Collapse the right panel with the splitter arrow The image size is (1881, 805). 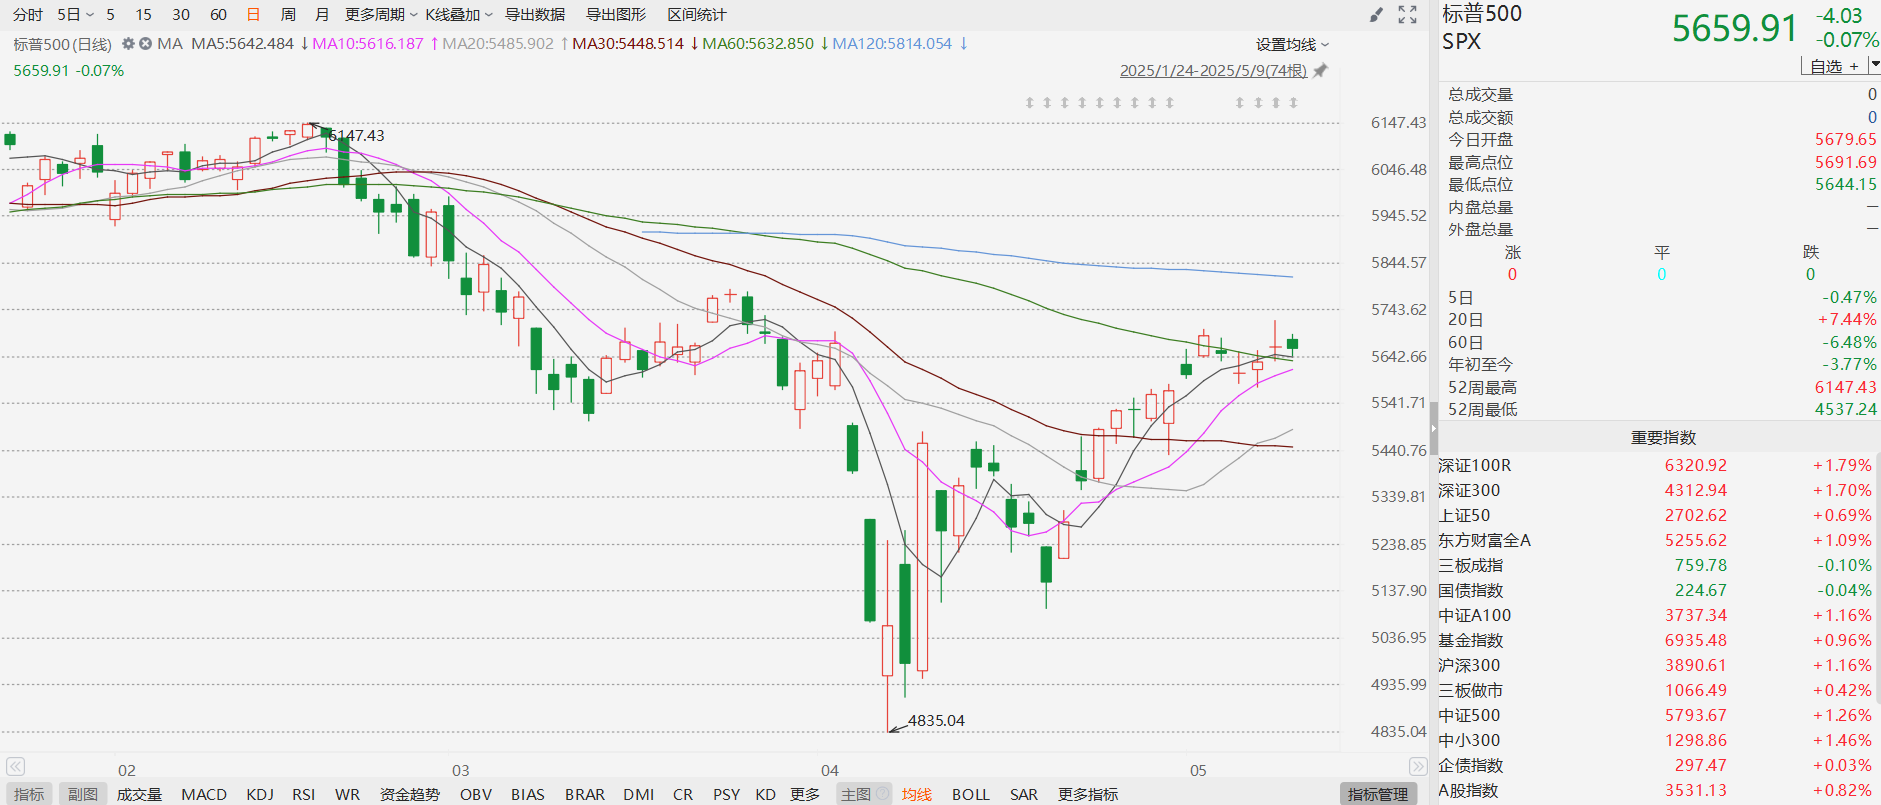pos(1433,428)
